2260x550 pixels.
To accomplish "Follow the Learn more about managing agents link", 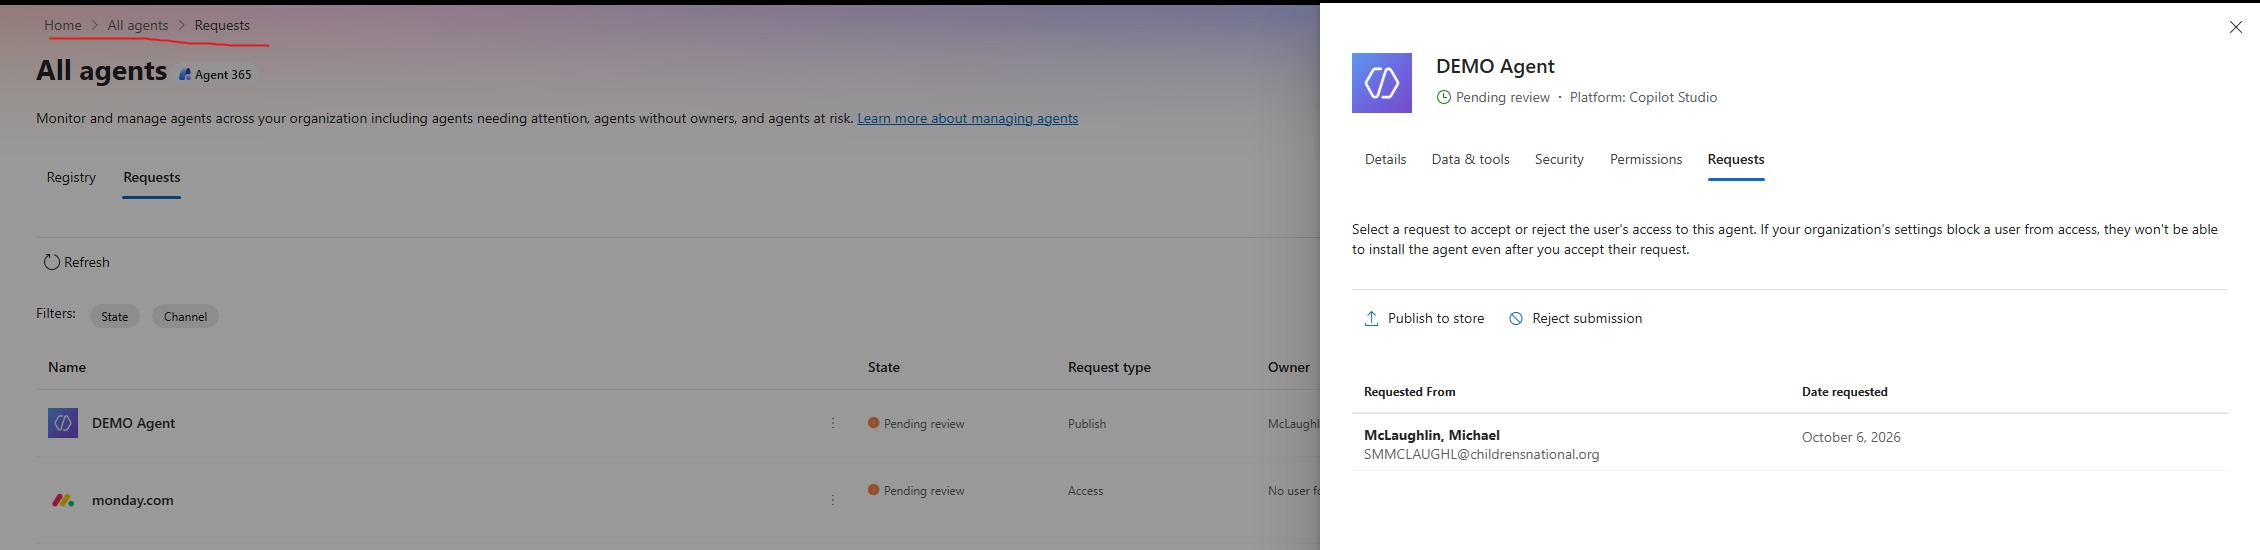I will pos(967,118).
